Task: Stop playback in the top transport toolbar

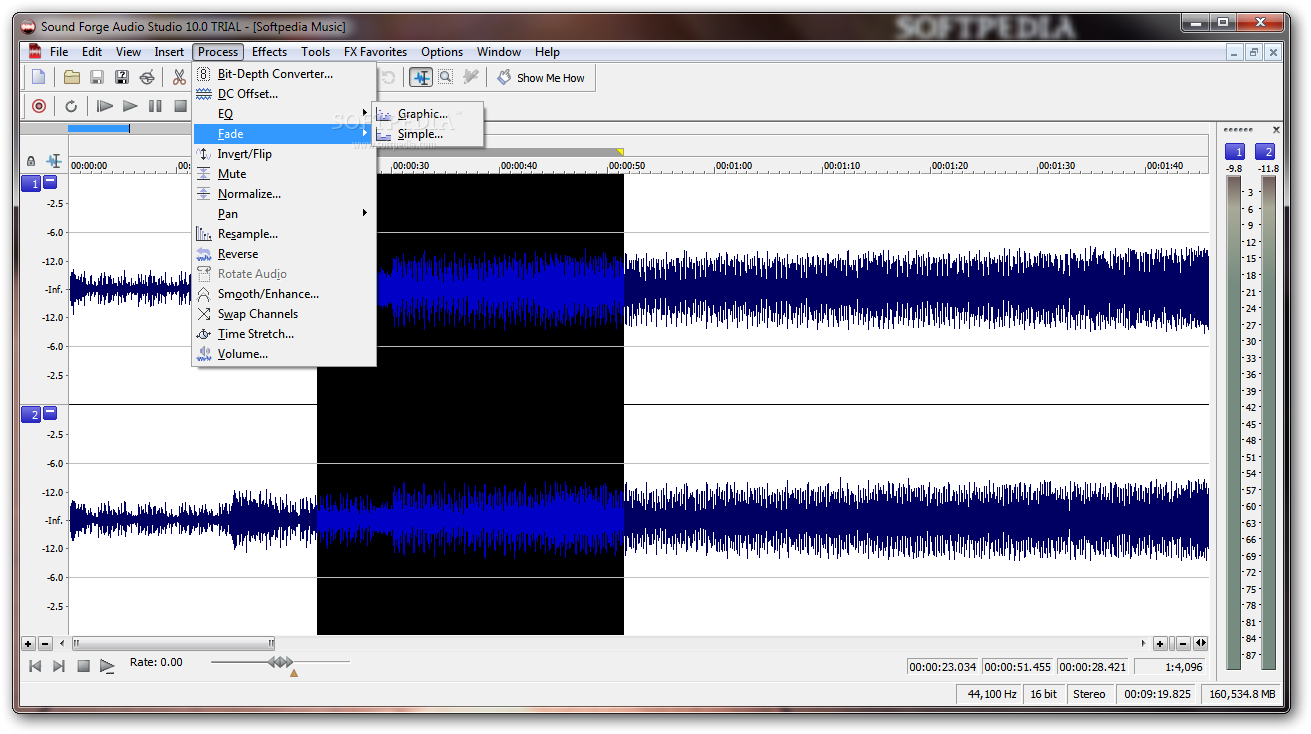Action: click(180, 105)
